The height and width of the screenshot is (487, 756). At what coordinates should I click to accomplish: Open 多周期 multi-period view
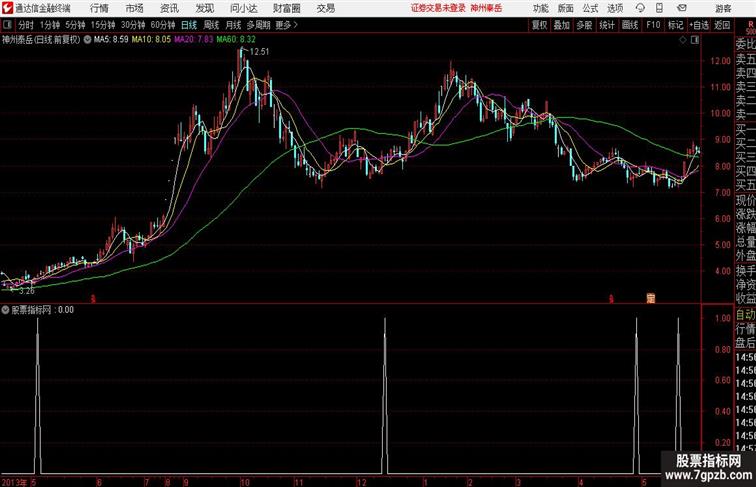pos(258,25)
